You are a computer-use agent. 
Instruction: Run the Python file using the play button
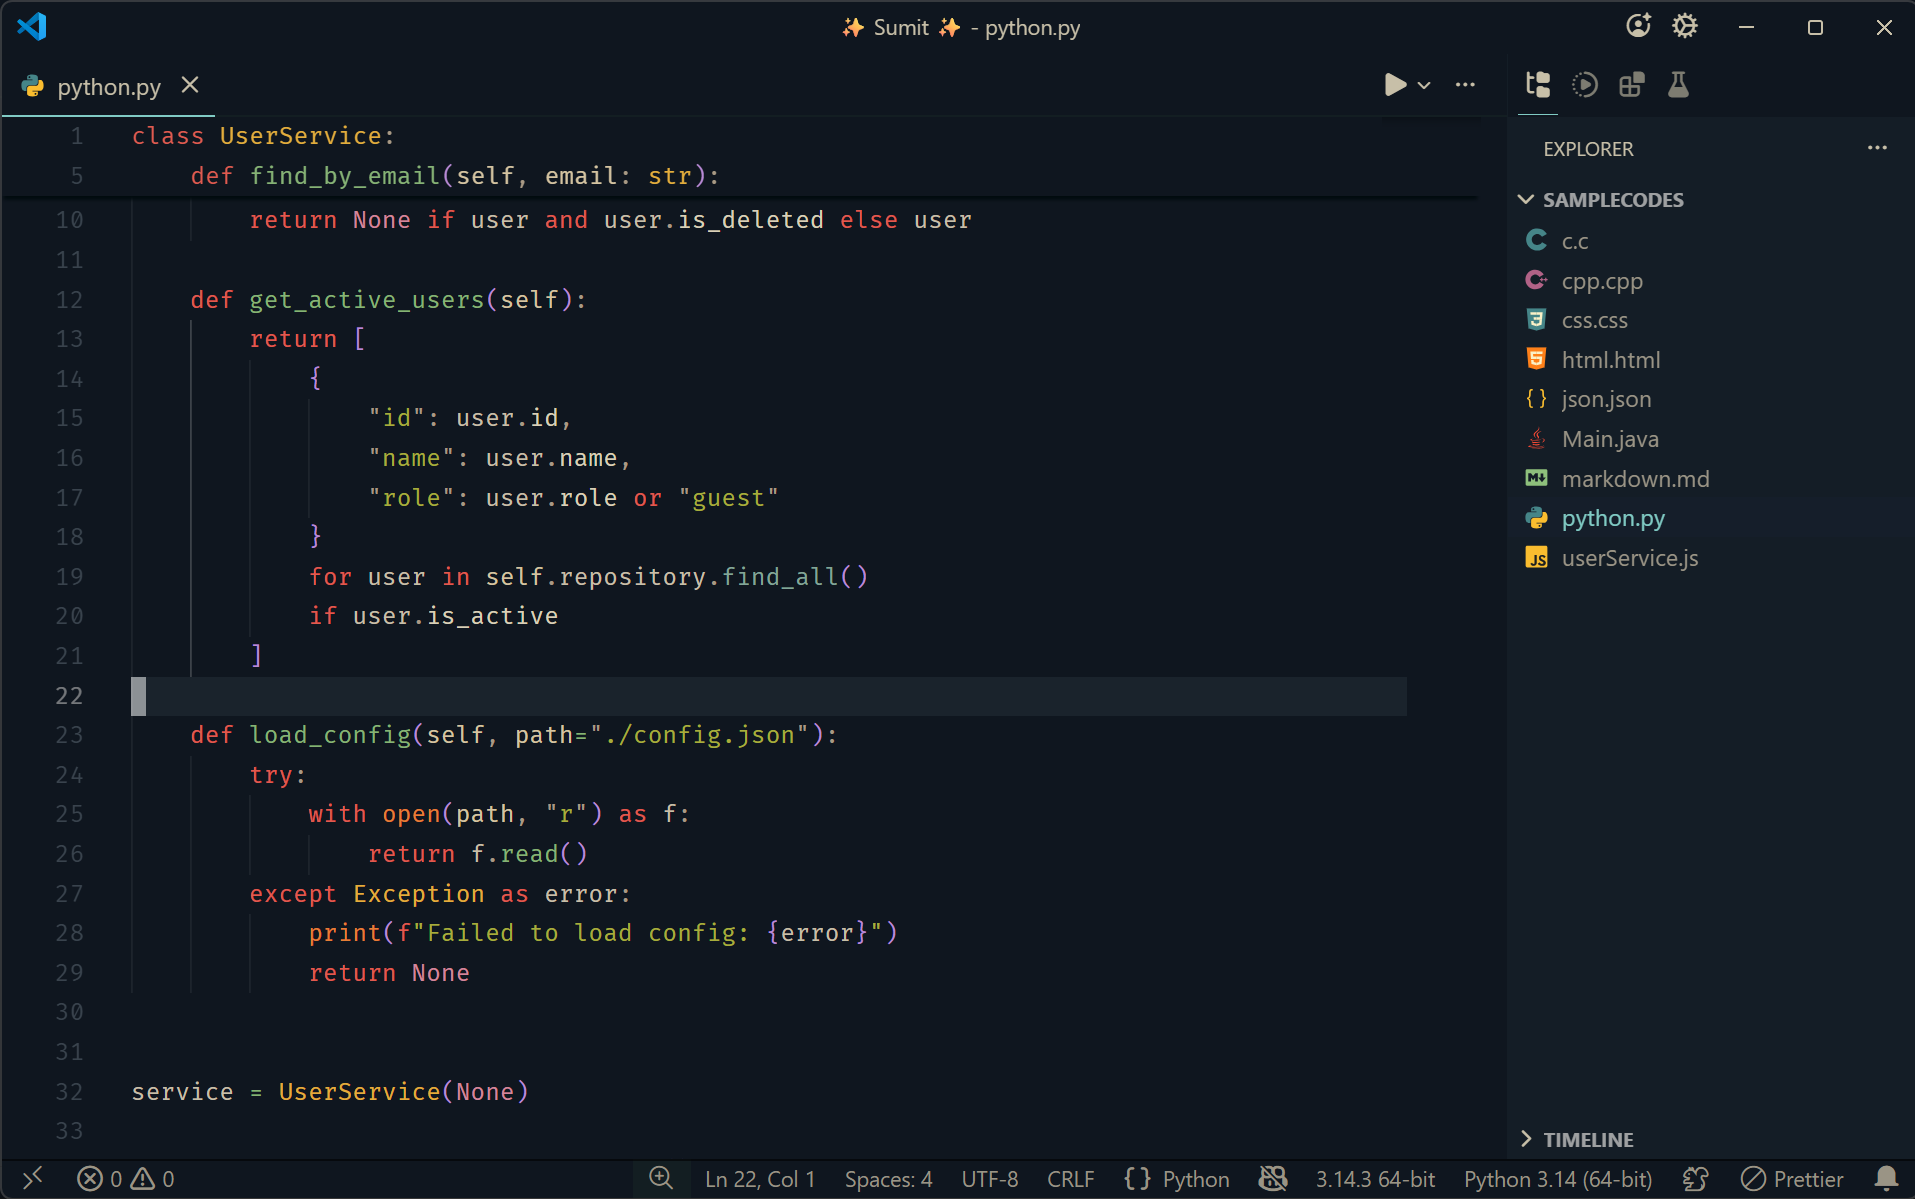(x=1394, y=85)
